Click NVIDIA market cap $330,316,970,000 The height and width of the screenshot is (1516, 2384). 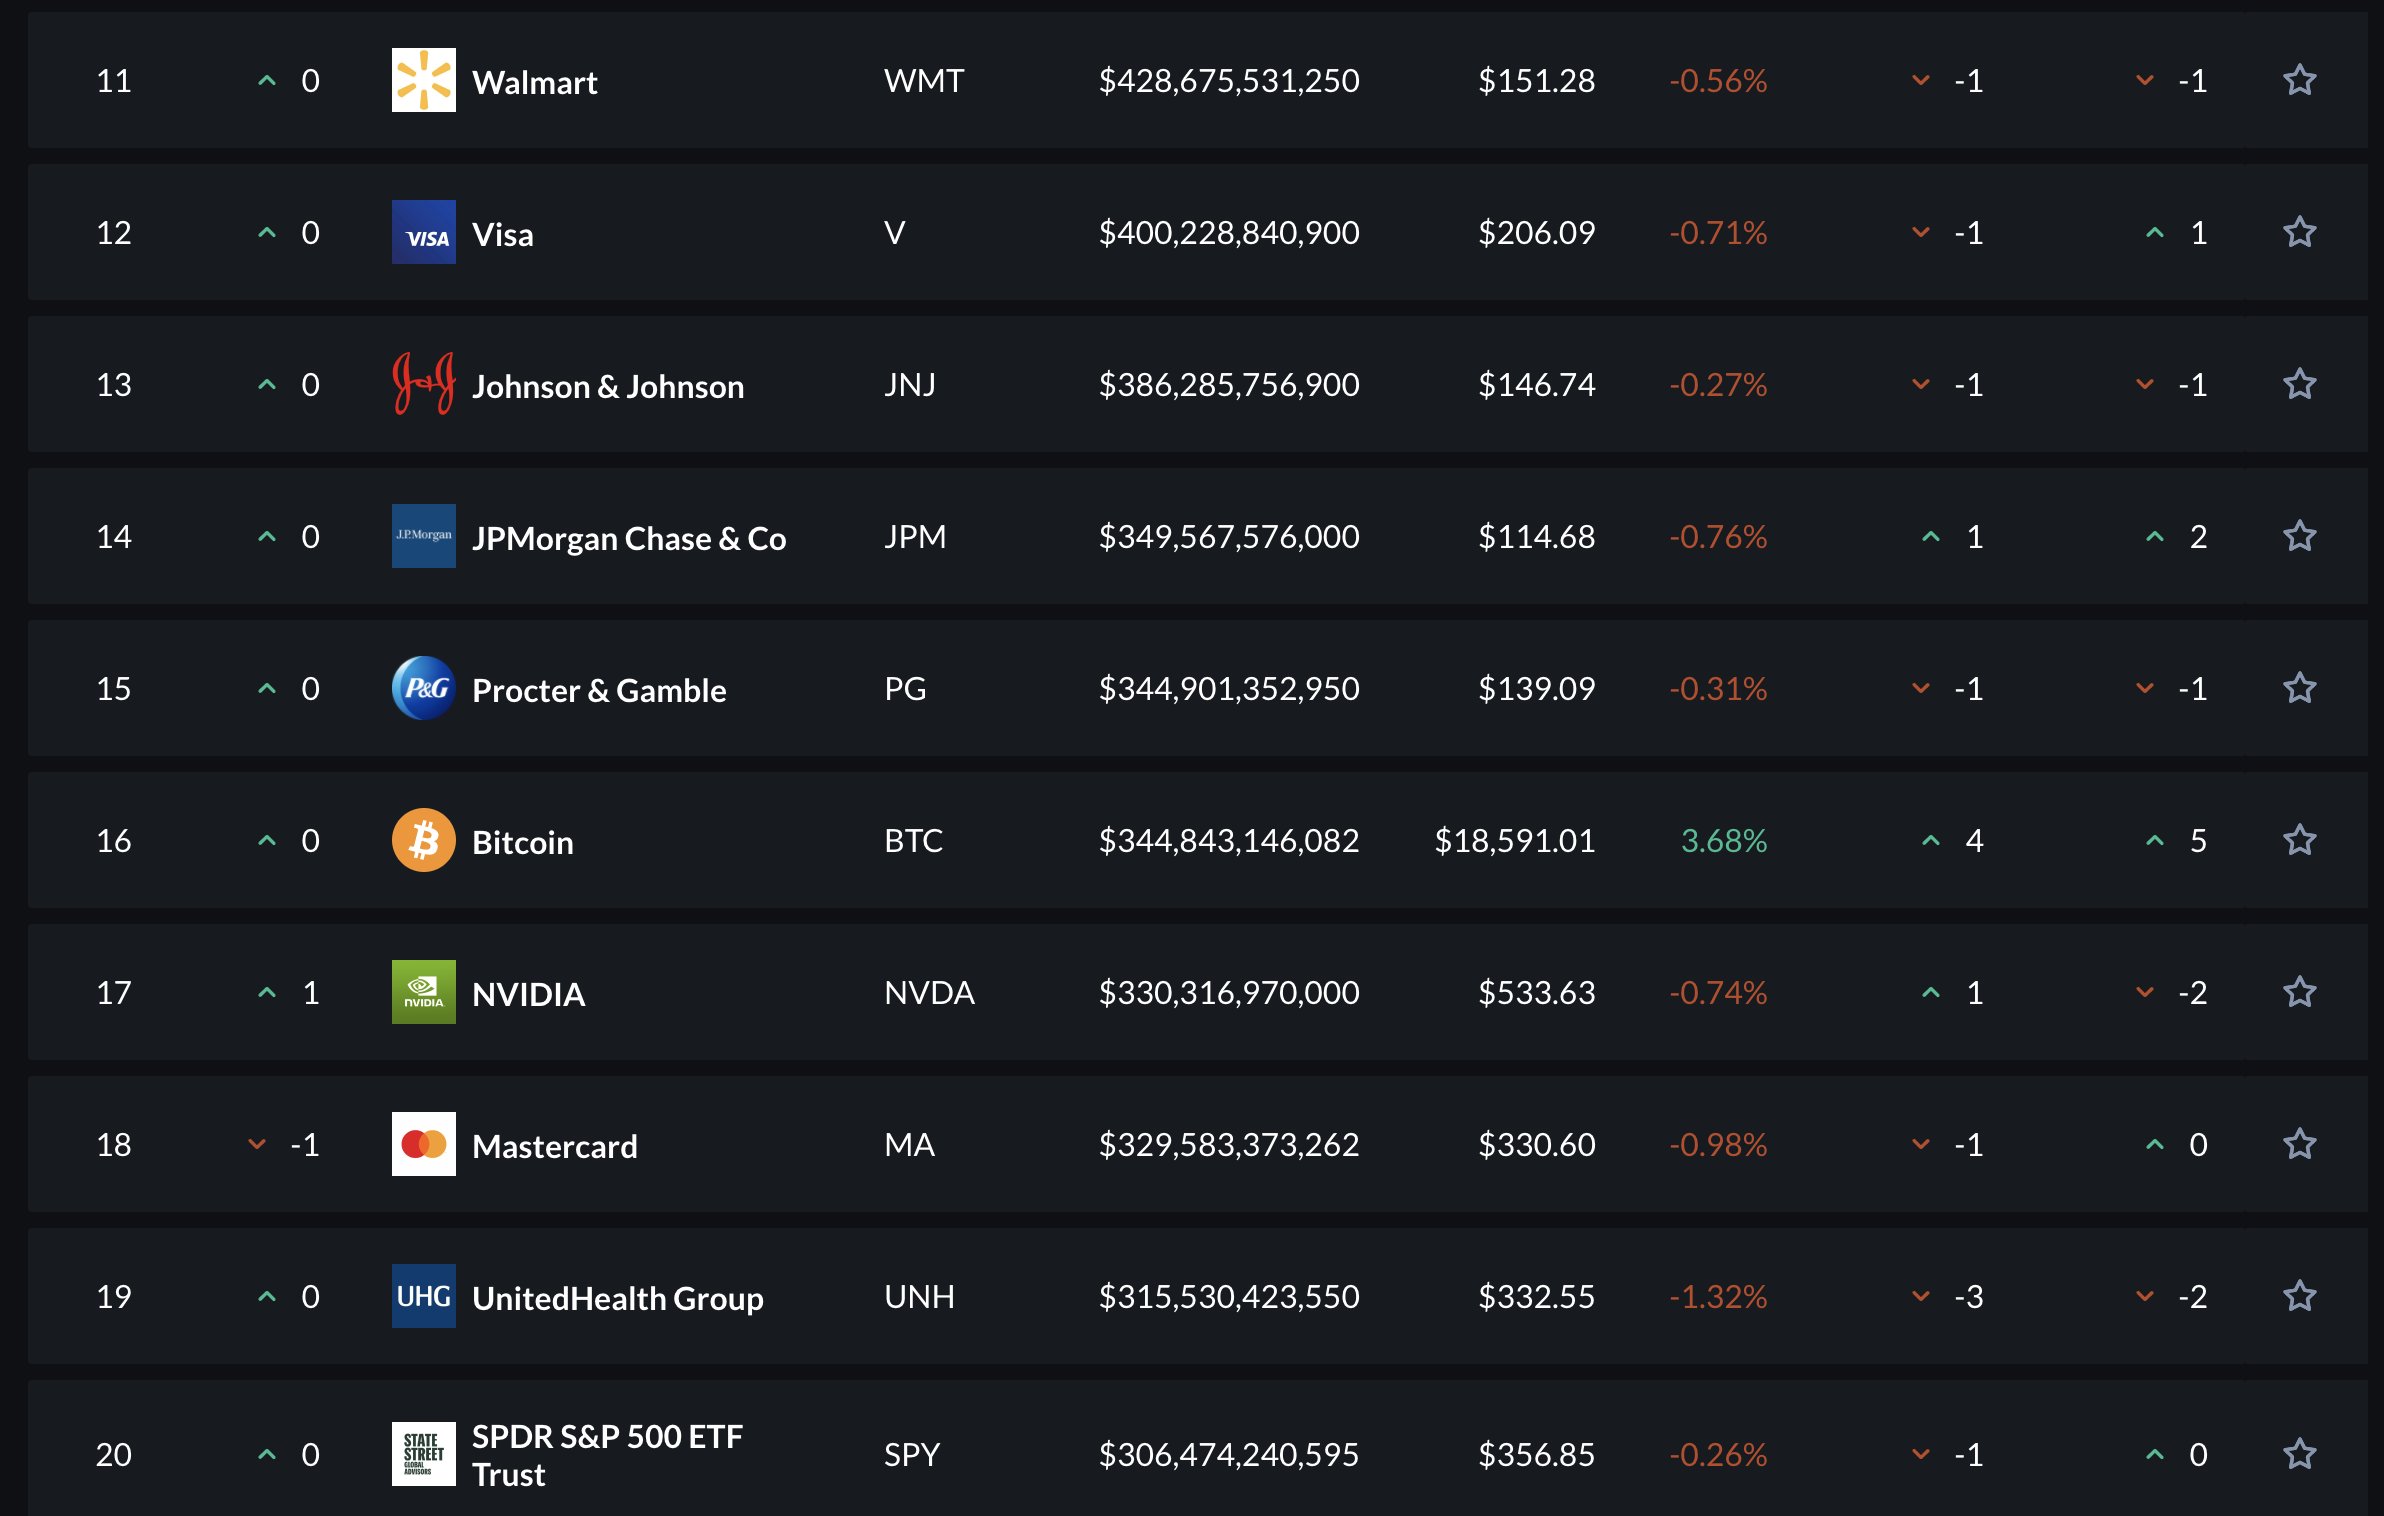tap(1229, 992)
